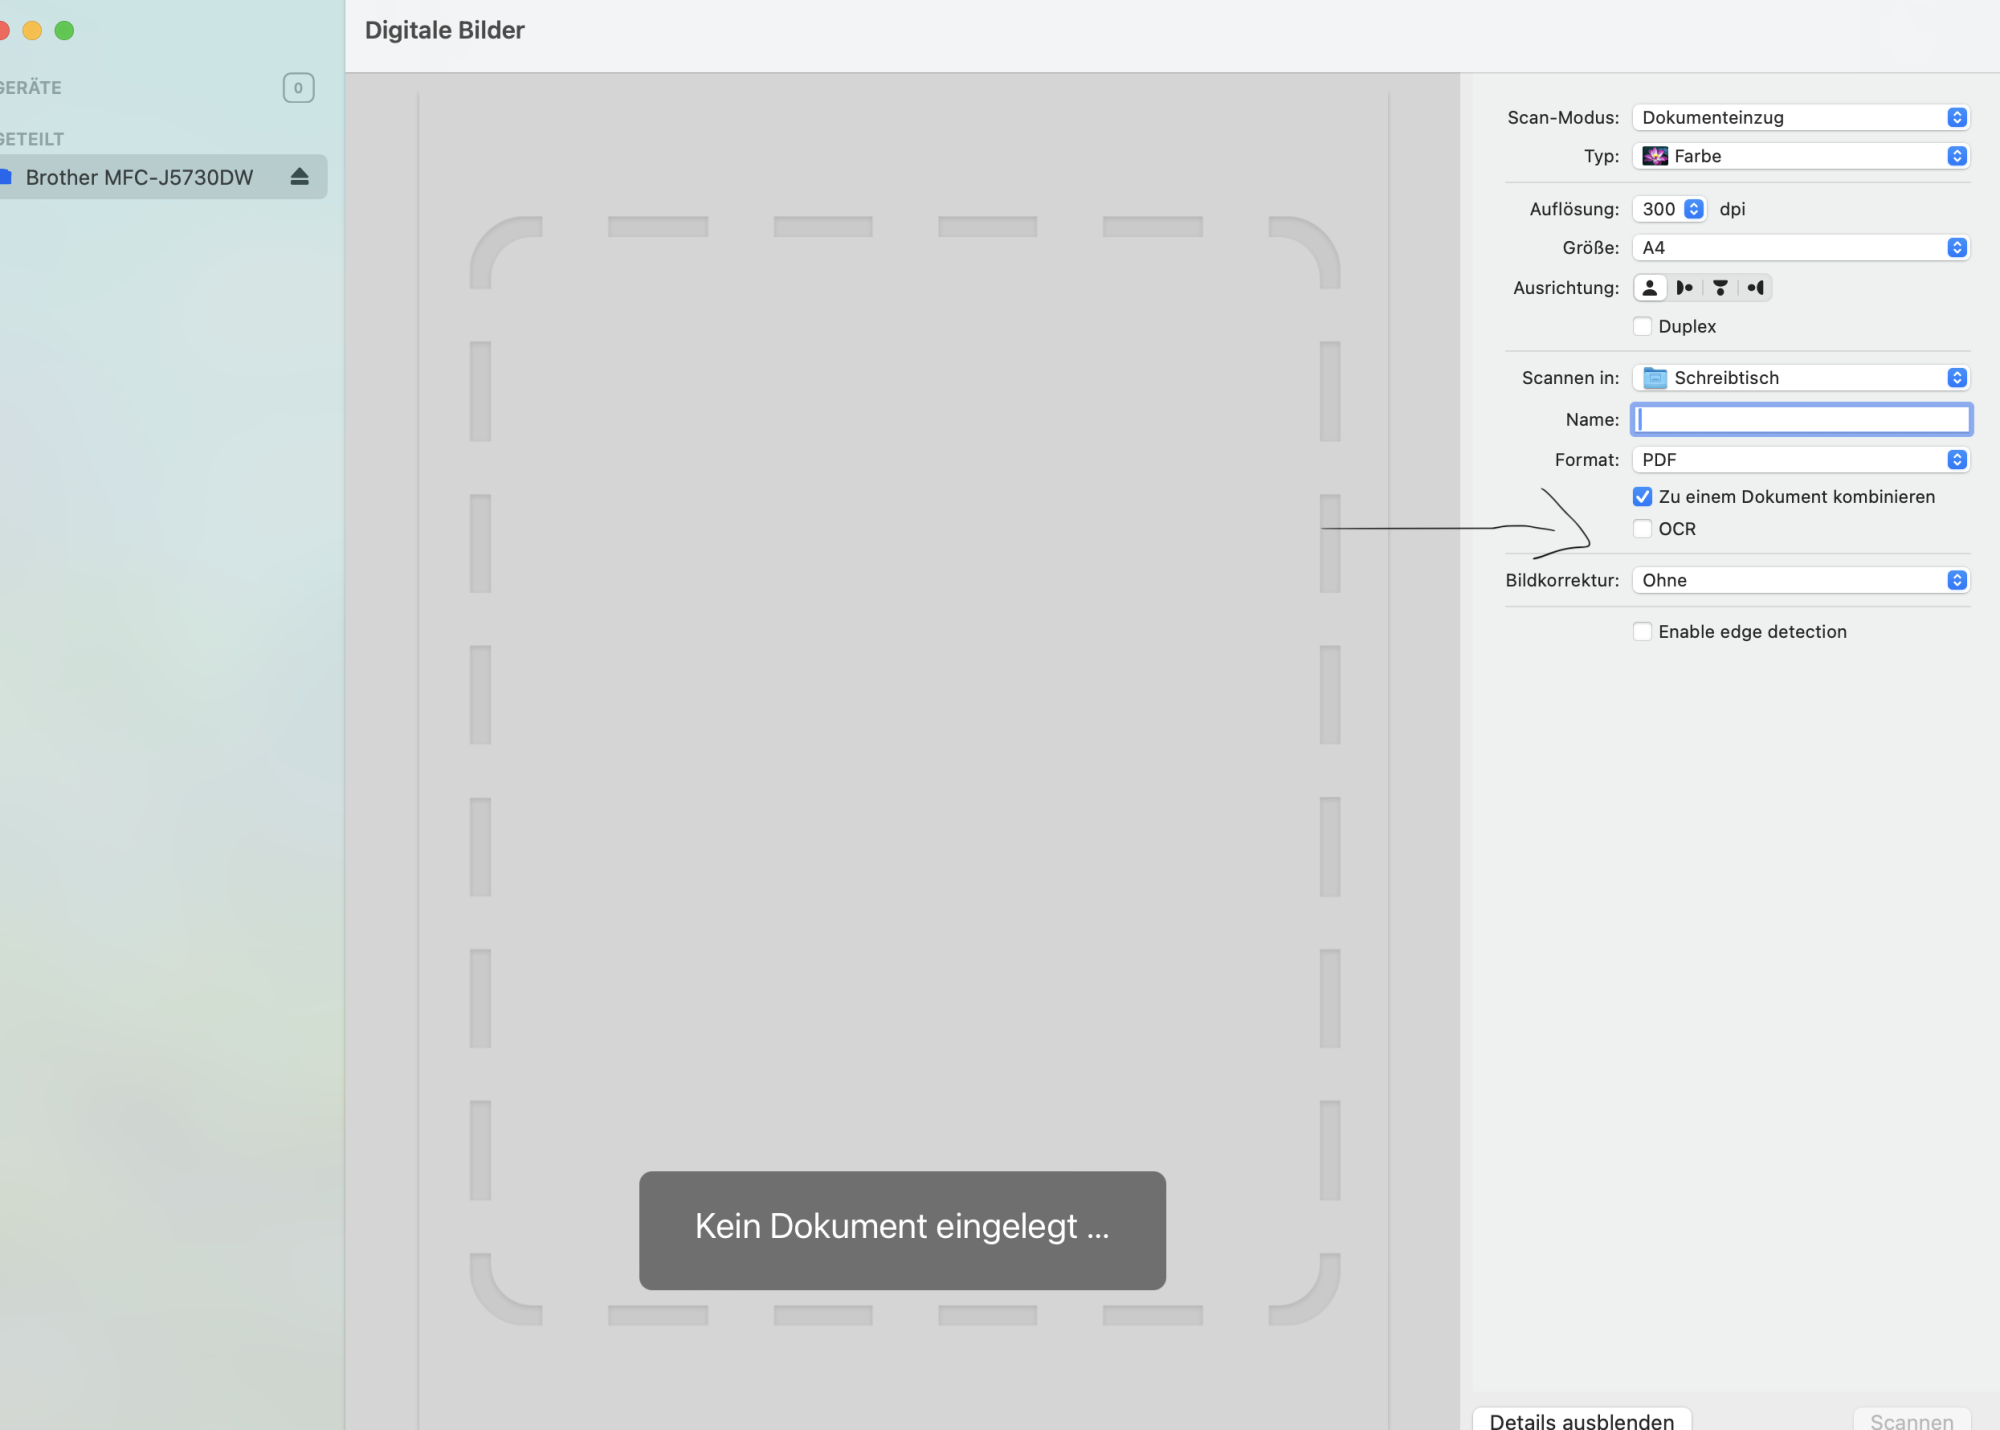Open the Bildkorrektur dropdown
2000x1430 pixels.
[1800, 581]
